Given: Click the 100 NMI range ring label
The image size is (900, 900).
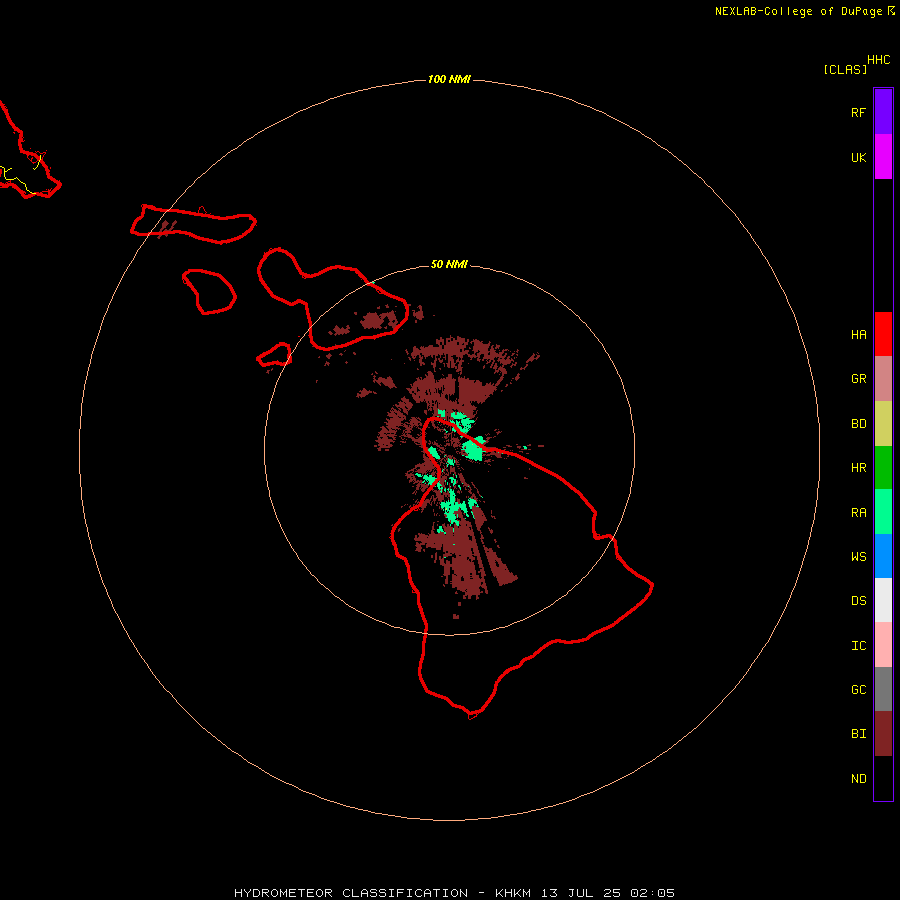Looking at the screenshot, I should point(449,79).
